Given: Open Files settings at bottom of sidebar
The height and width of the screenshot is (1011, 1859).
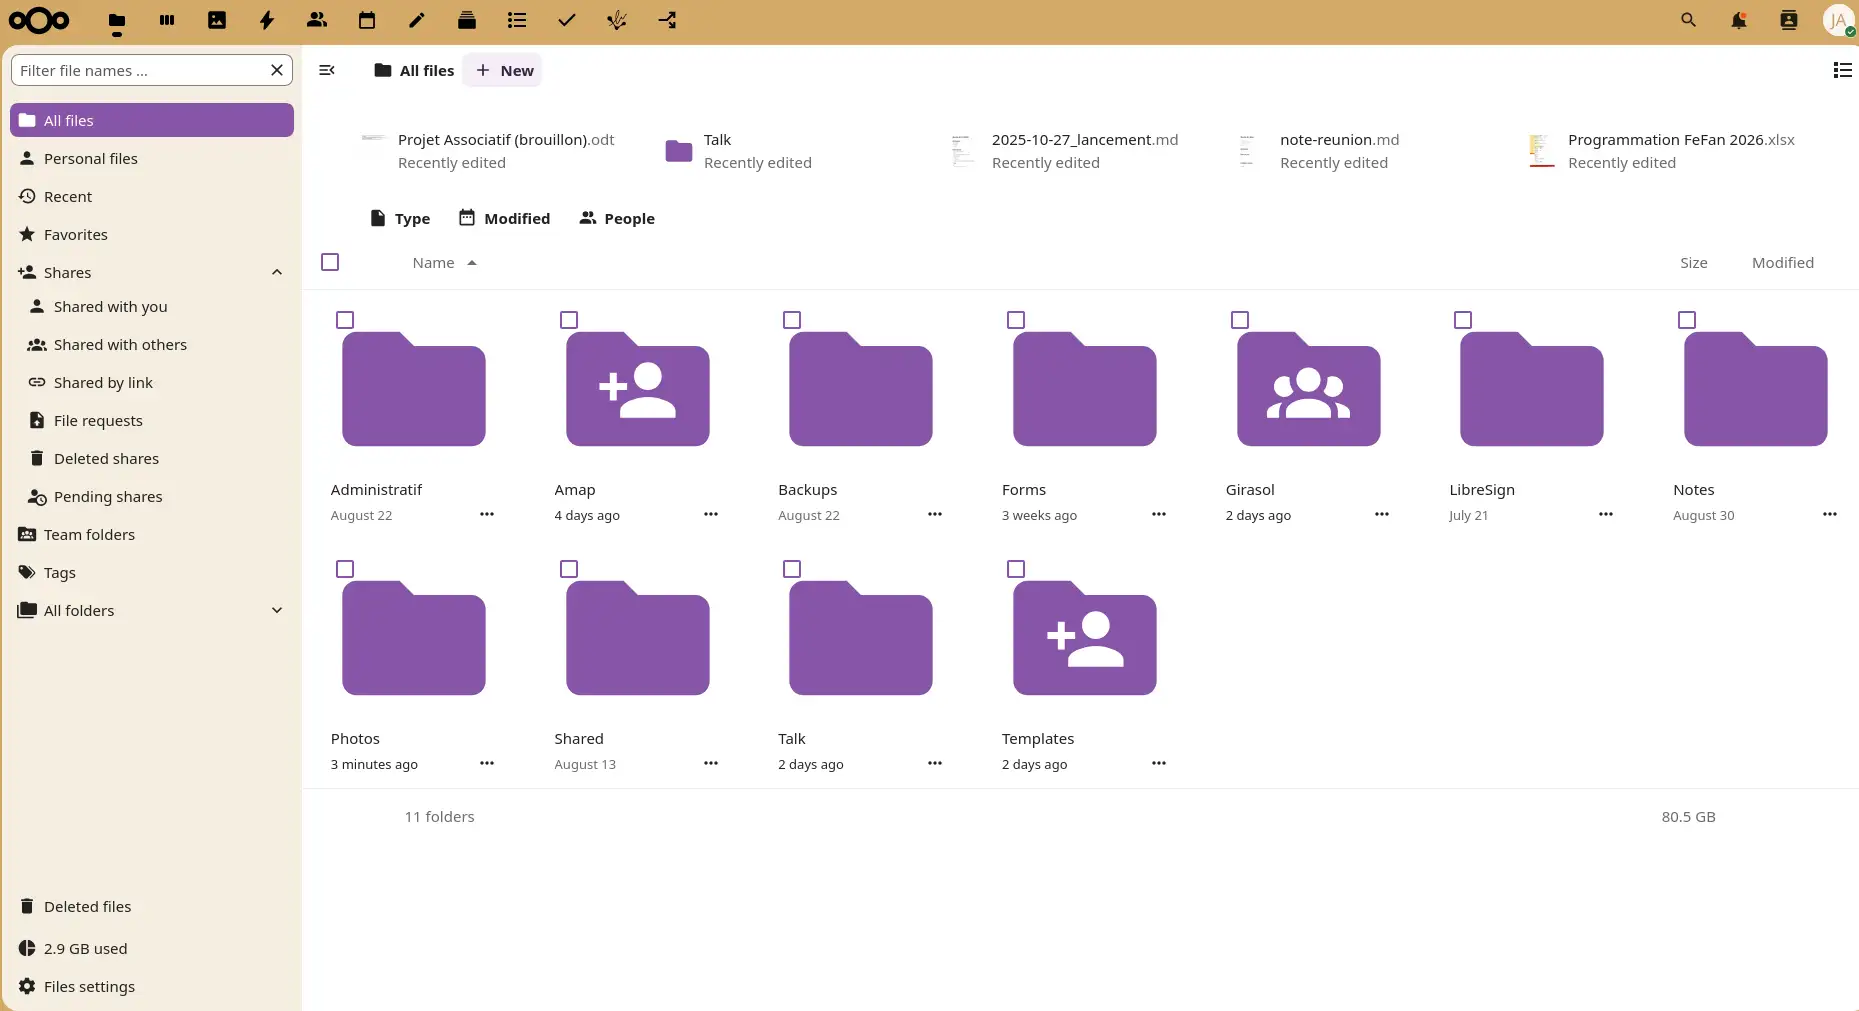Looking at the screenshot, I should (x=89, y=987).
